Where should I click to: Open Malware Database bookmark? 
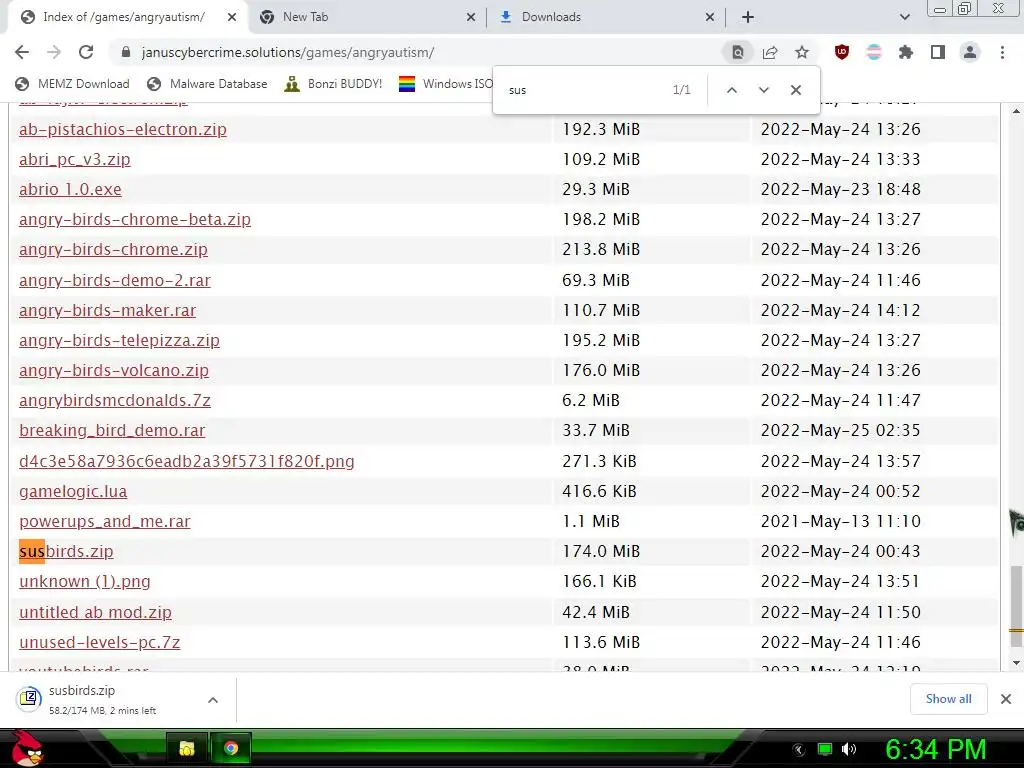click(207, 84)
